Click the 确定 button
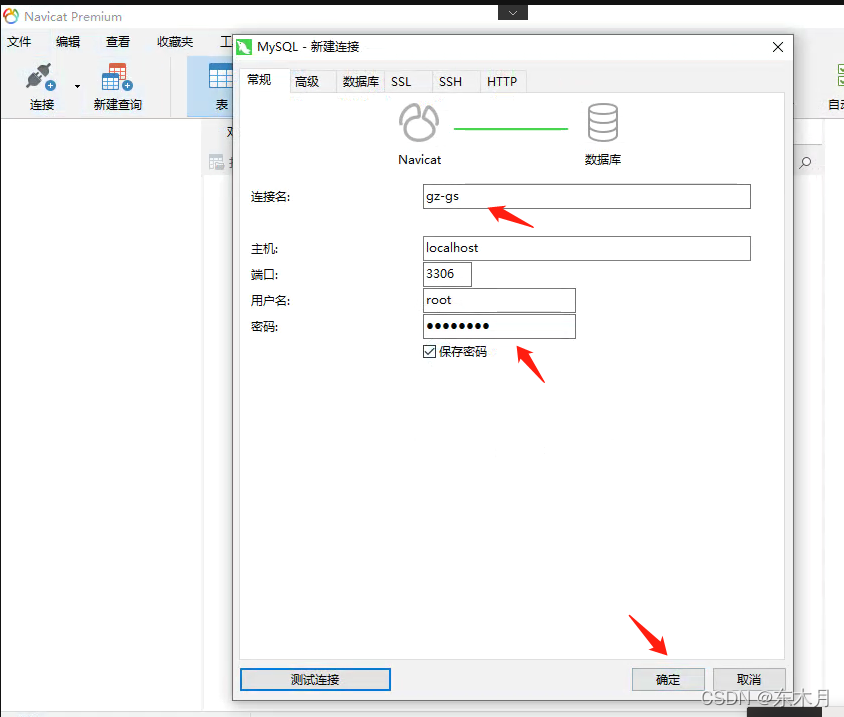 [x=668, y=679]
